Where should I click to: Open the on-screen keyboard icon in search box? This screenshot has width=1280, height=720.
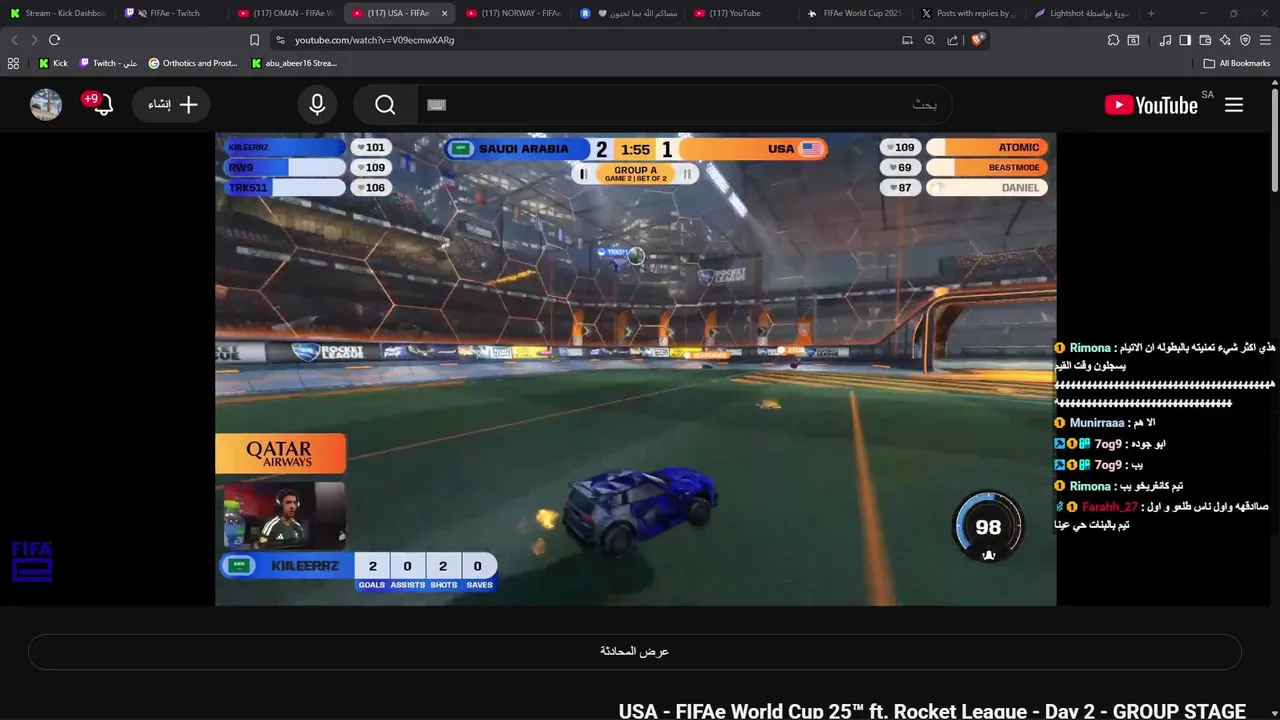tap(436, 105)
